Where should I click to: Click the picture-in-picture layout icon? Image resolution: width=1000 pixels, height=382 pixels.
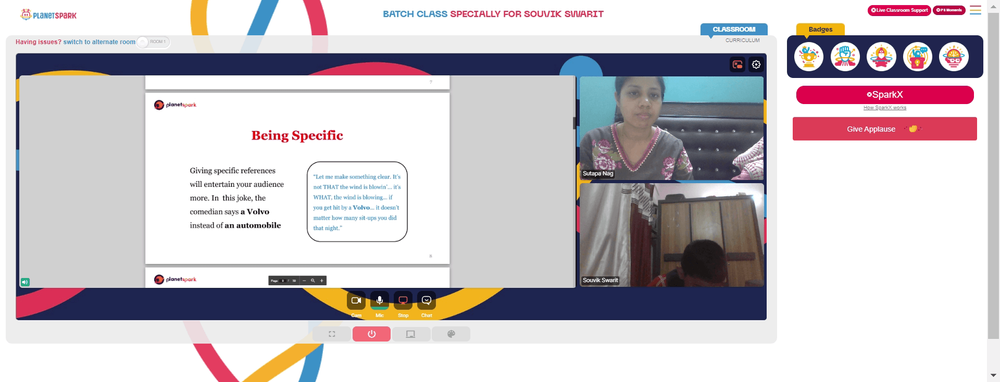click(x=737, y=64)
